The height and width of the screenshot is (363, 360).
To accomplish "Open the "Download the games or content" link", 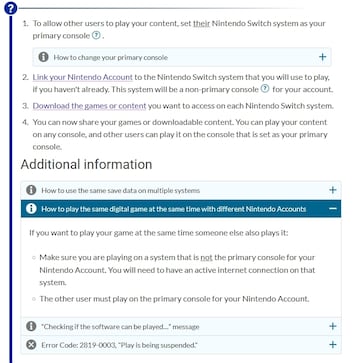I will tap(89, 106).
